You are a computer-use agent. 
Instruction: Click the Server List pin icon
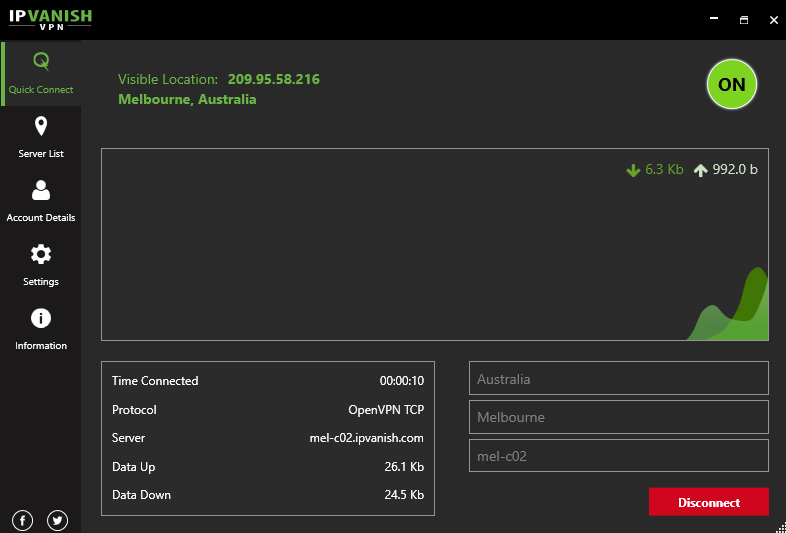[x=41, y=126]
